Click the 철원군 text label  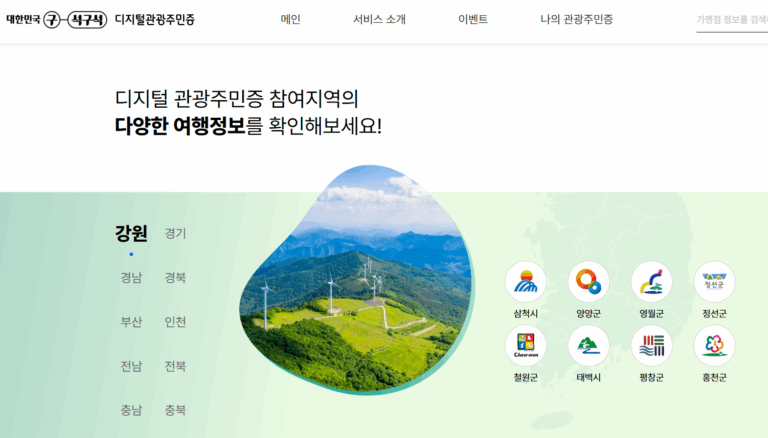pos(526,378)
